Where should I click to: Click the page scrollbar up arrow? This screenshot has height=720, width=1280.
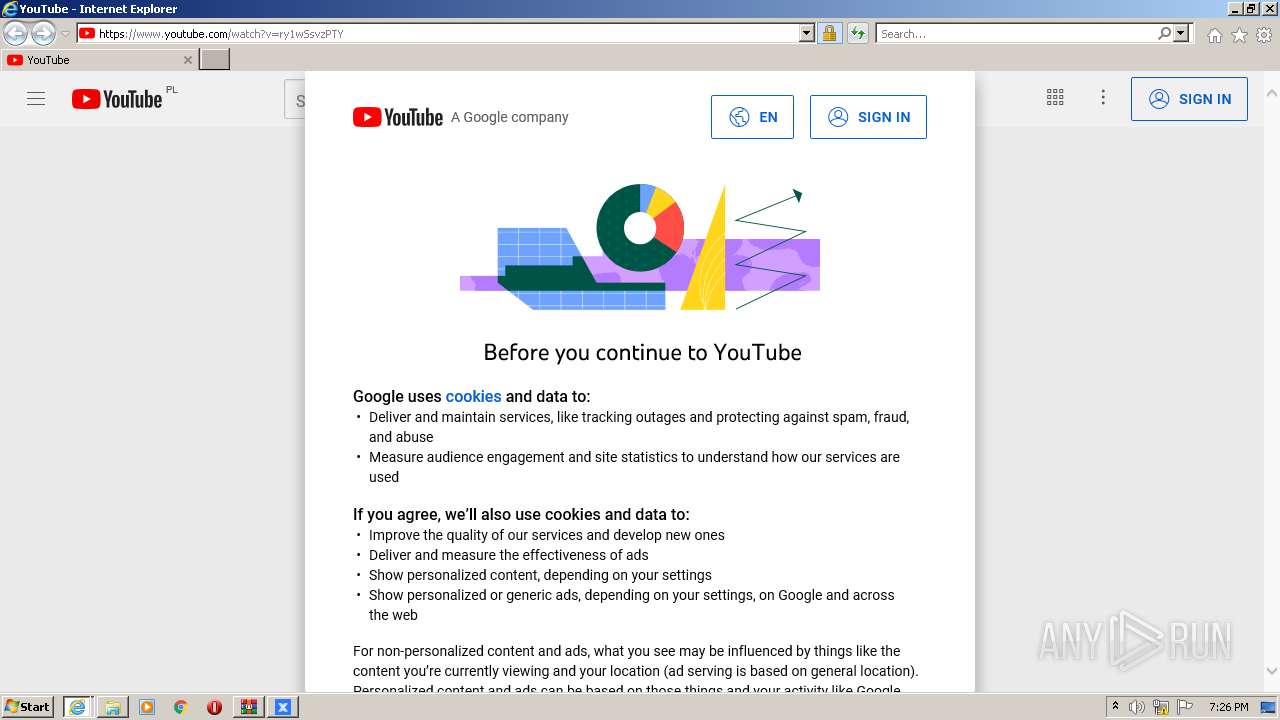(x=1272, y=93)
